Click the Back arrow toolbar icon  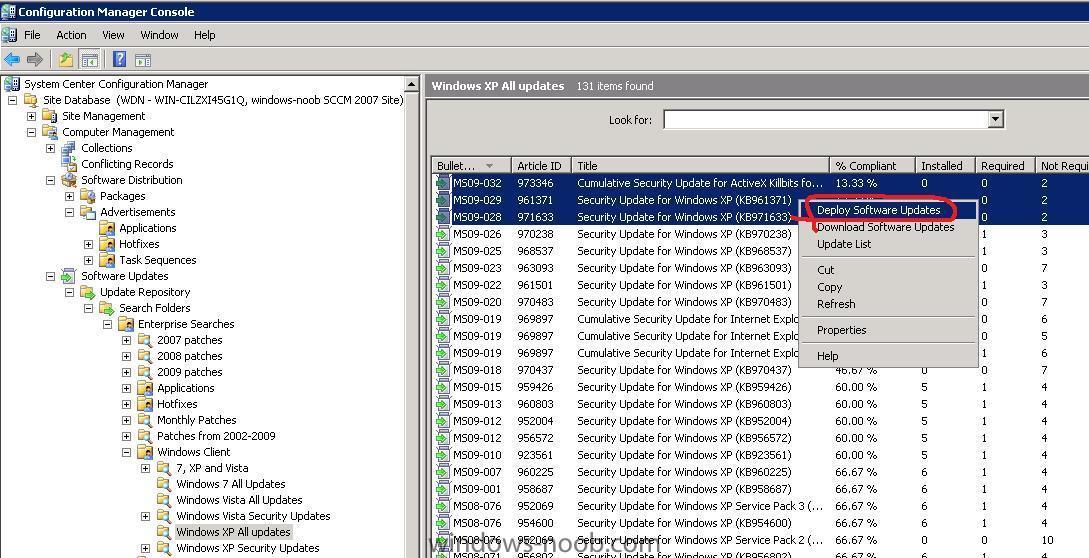click(x=12, y=60)
